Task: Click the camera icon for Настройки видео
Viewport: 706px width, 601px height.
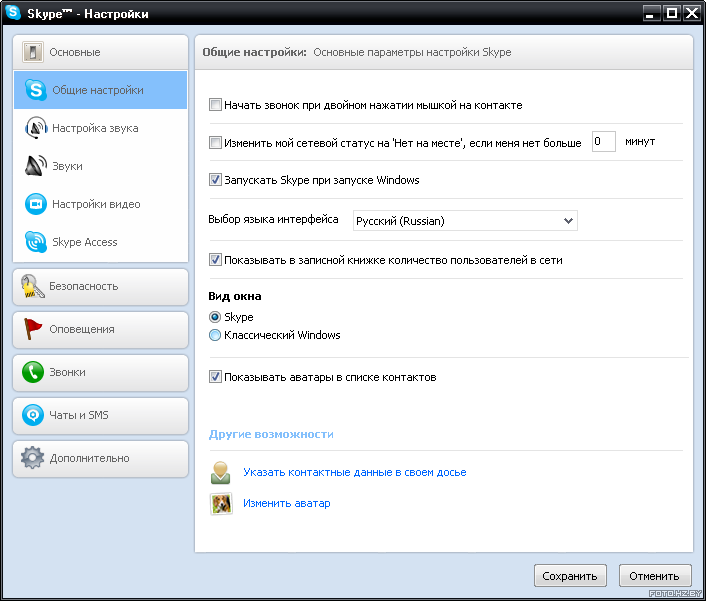Action: [x=36, y=204]
